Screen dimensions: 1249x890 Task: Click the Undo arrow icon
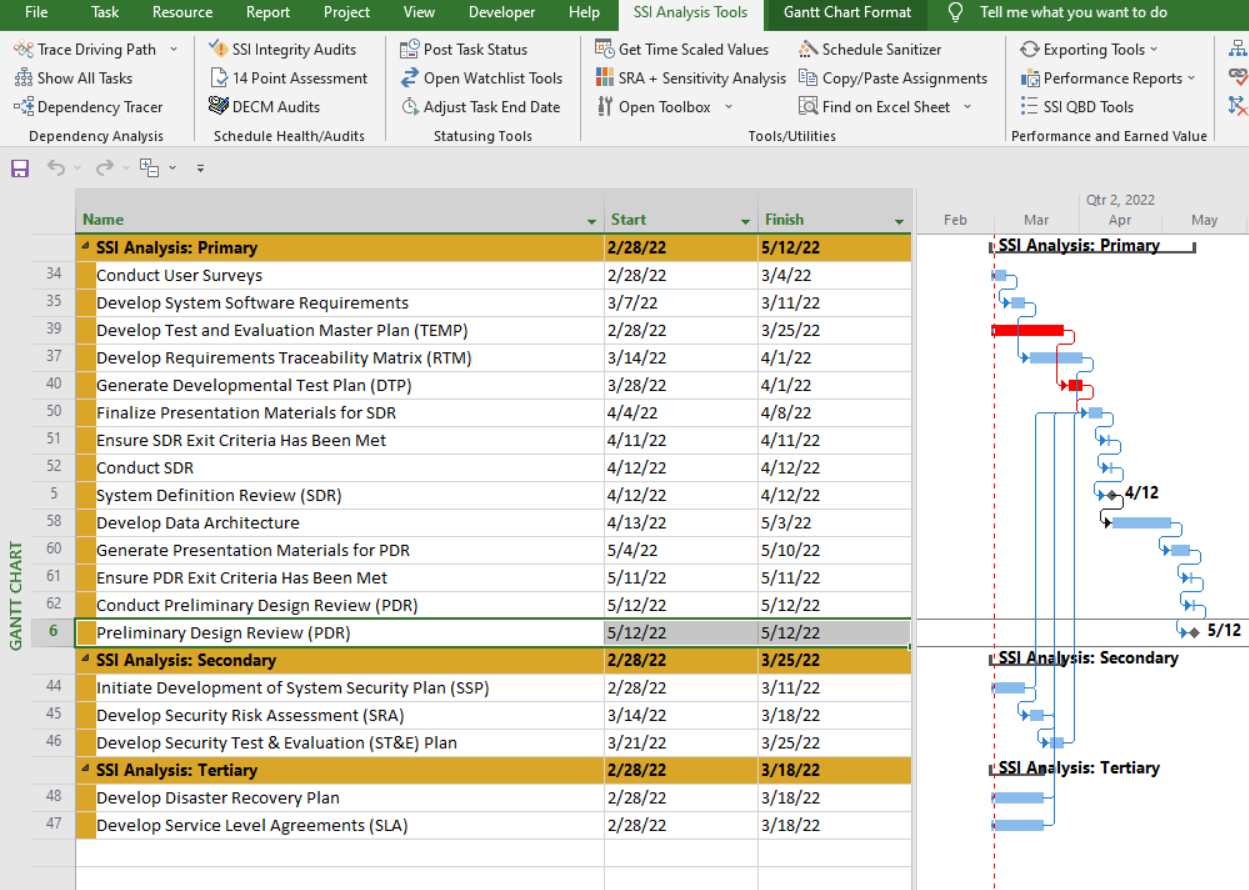coord(56,168)
